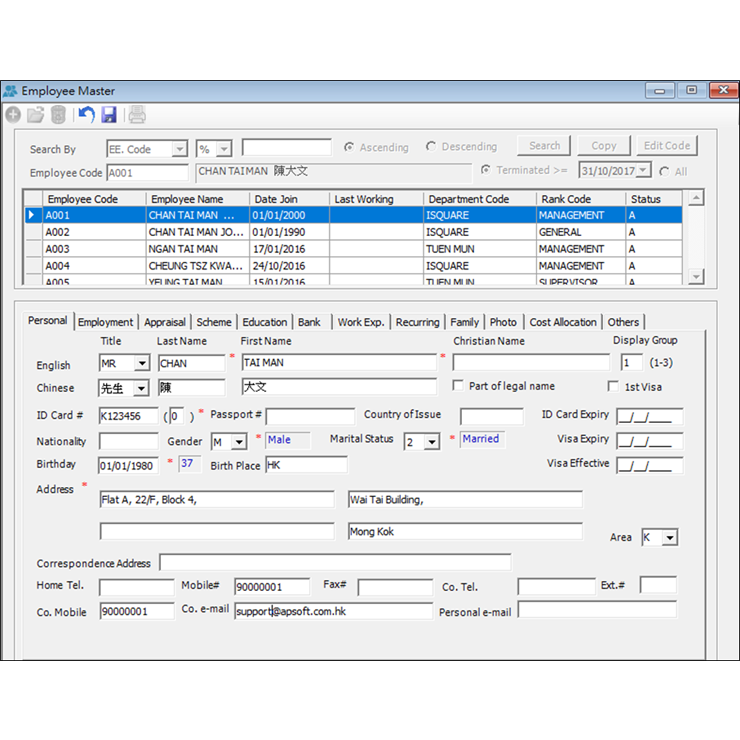740x740 pixels.
Task: Click the print icon in toolbar
Action: click(x=137, y=115)
